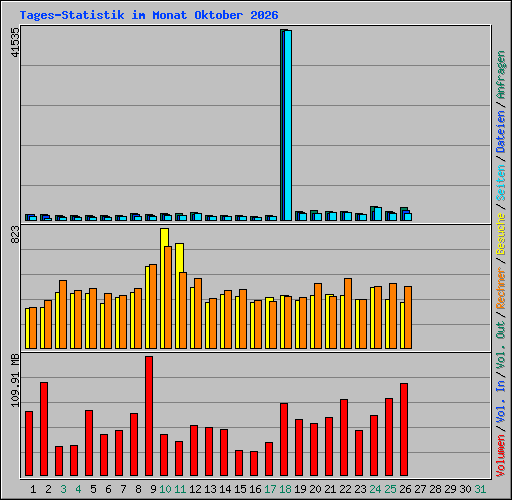Click green day label 17
The width and height of the screenshot is (512, 500).
tap(270, 489)
